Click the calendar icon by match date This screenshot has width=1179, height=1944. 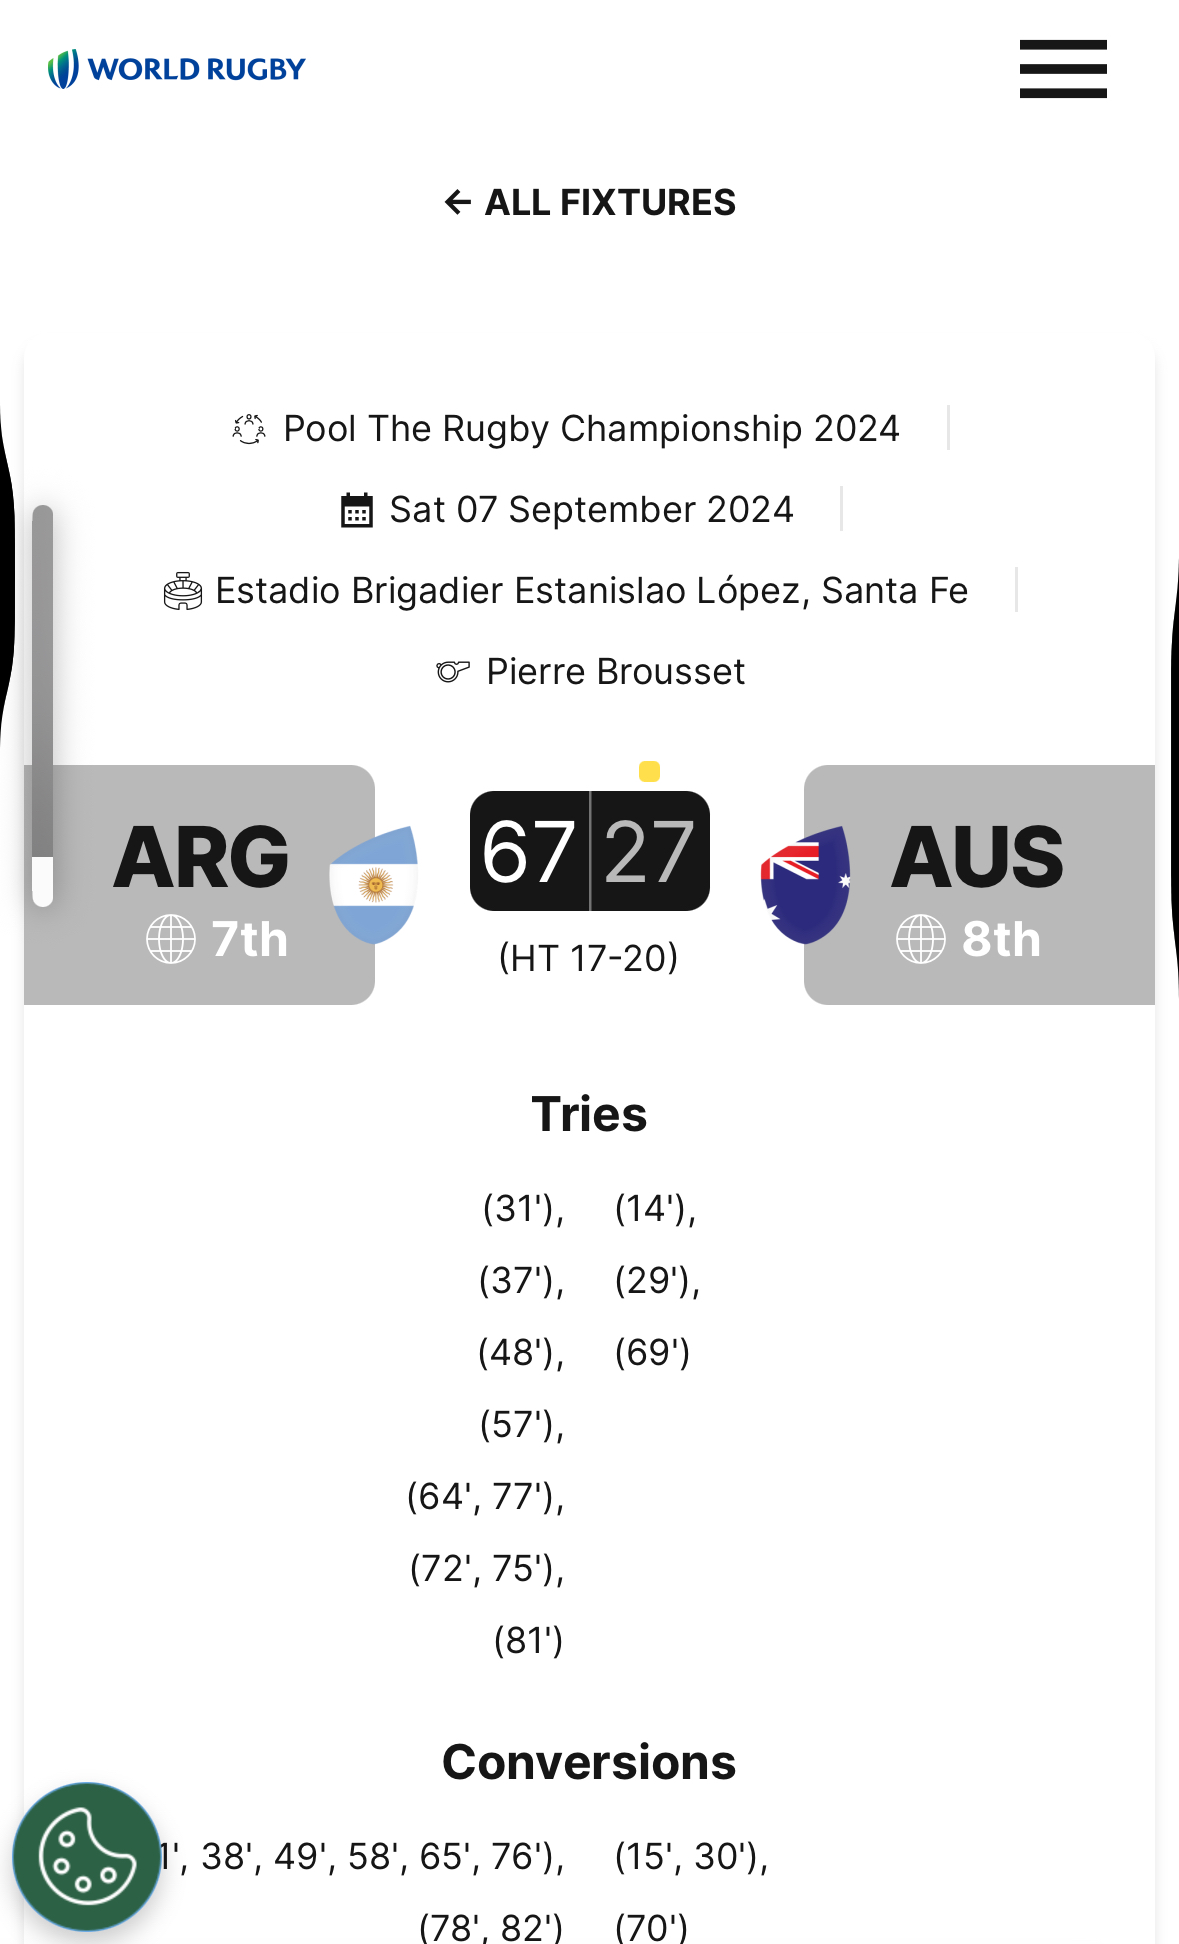click(x=357, y=510)
